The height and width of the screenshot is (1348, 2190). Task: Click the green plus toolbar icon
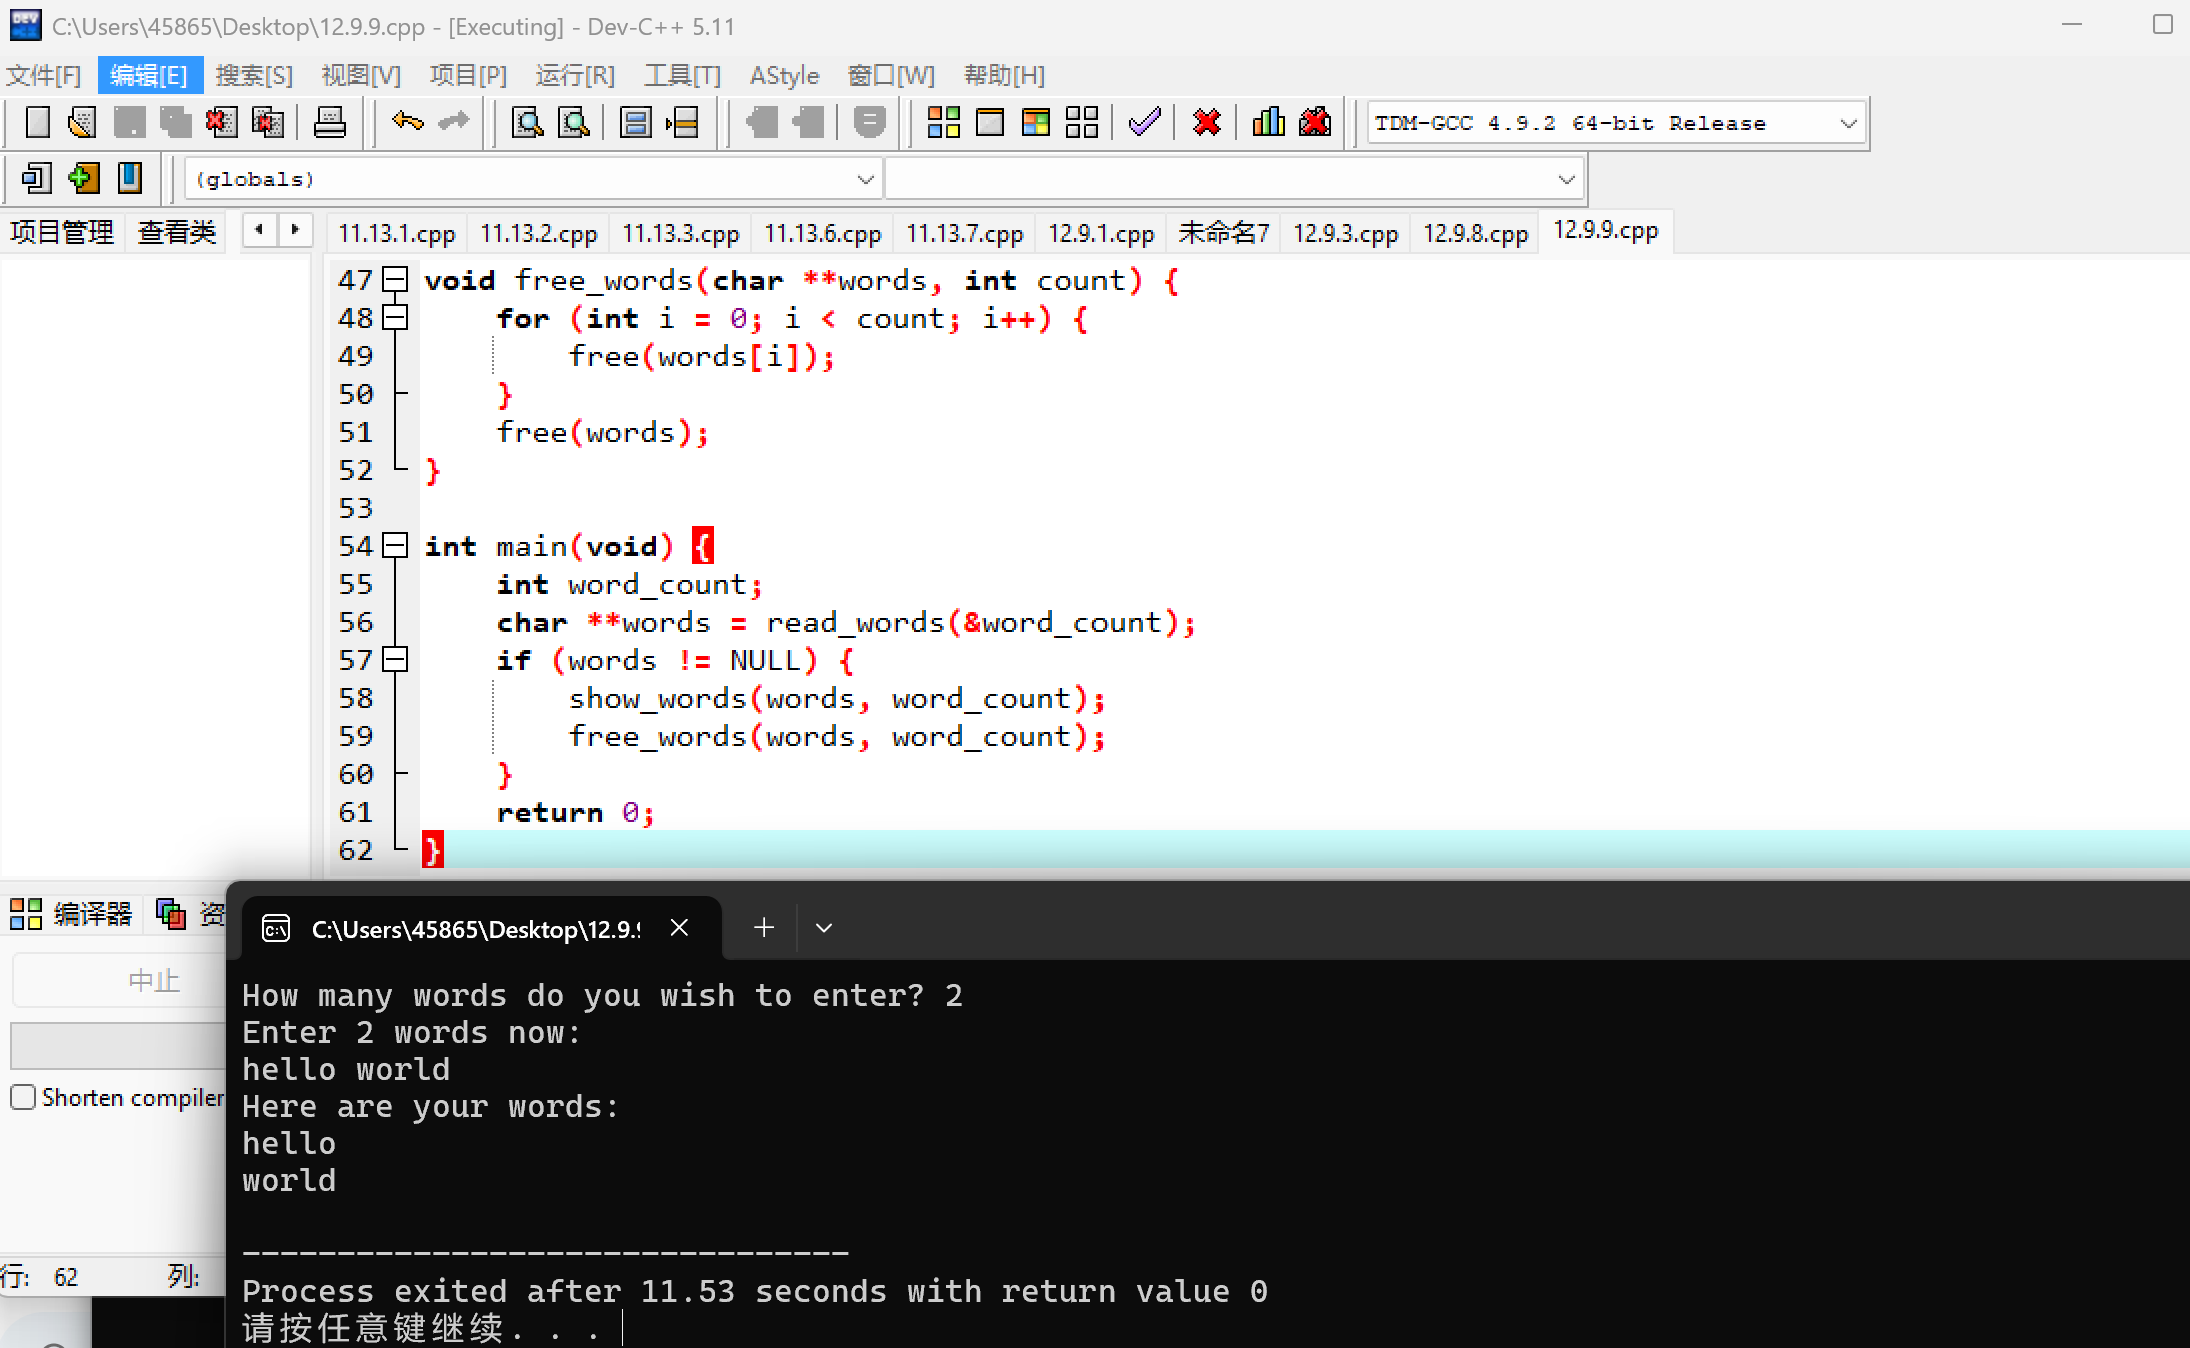pos(83,179)
